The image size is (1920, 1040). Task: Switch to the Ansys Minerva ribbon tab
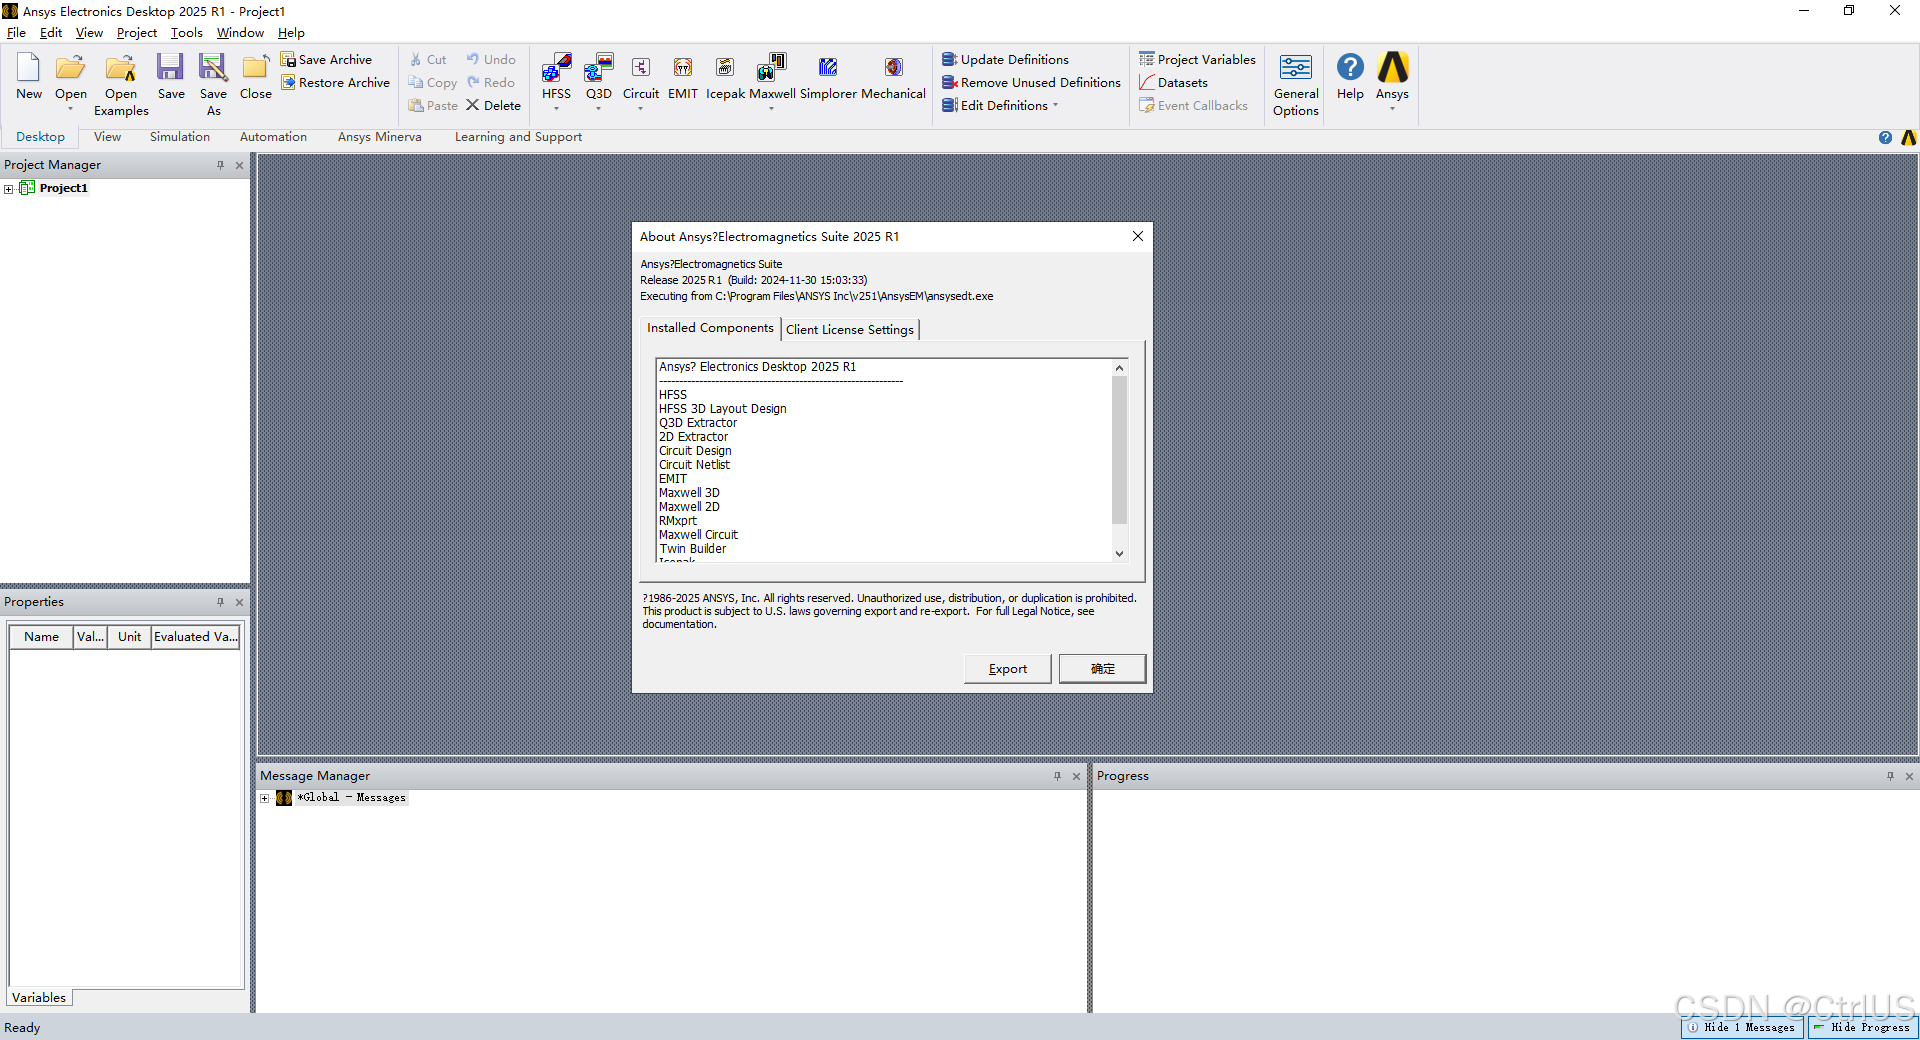coord(380,137)
